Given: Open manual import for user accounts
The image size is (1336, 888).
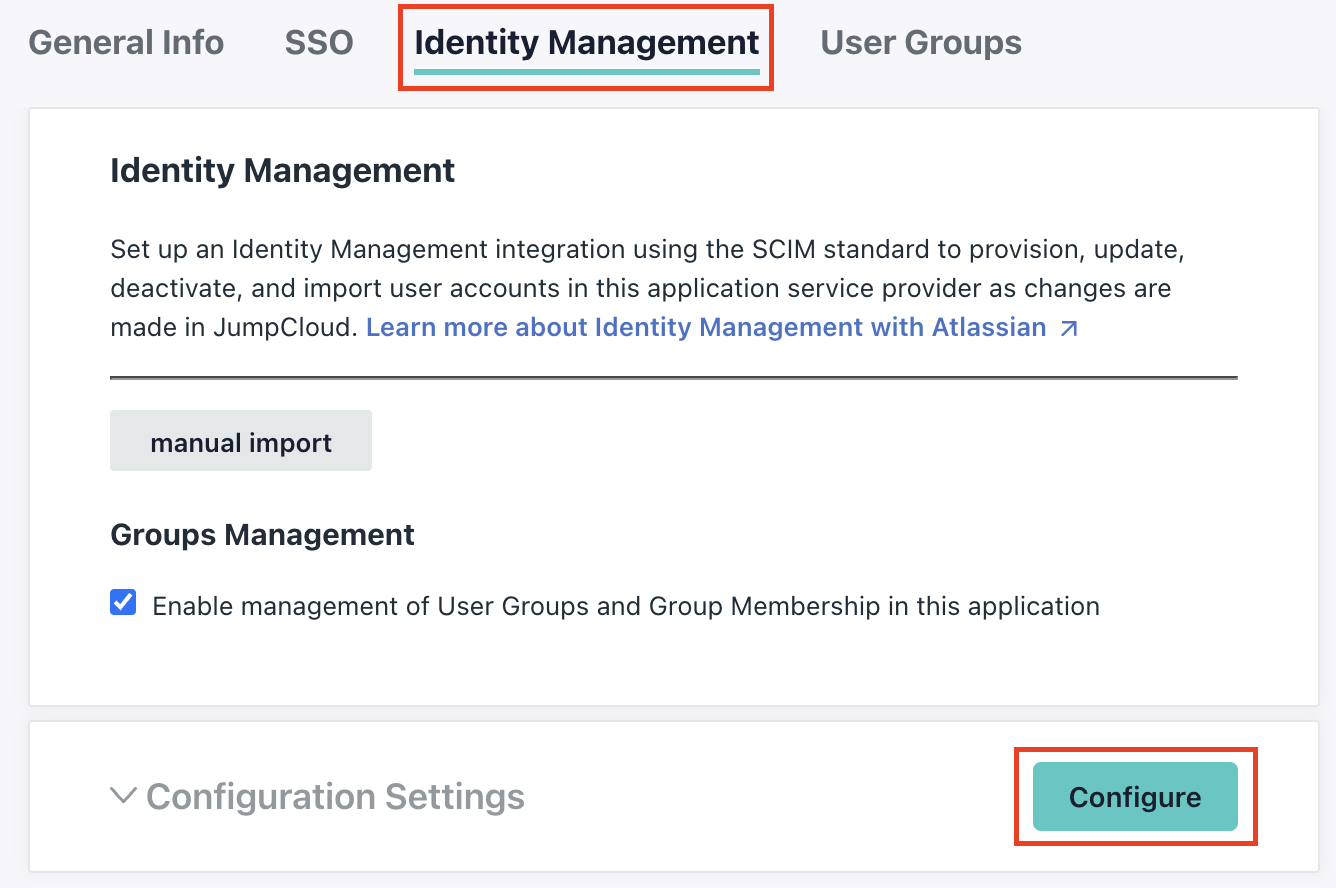Looking at the screenshot, I should click(x=240, y=440).
